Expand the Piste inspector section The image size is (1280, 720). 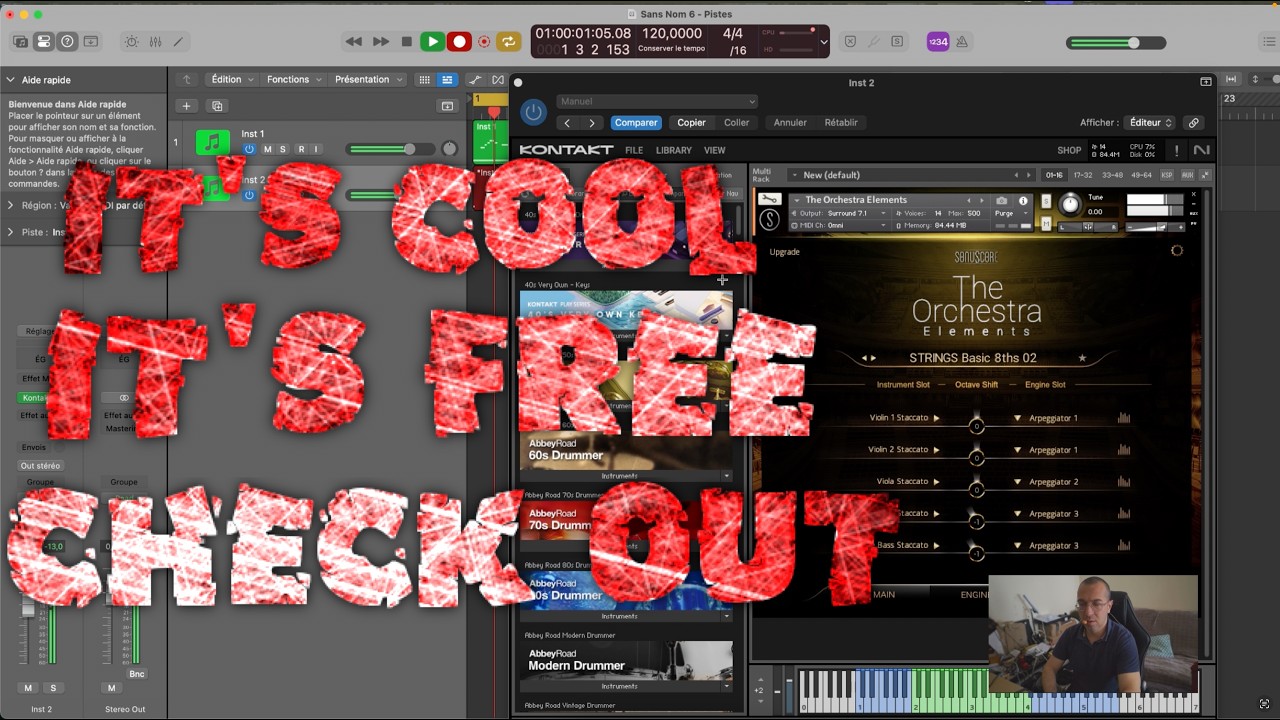[11, 232]
